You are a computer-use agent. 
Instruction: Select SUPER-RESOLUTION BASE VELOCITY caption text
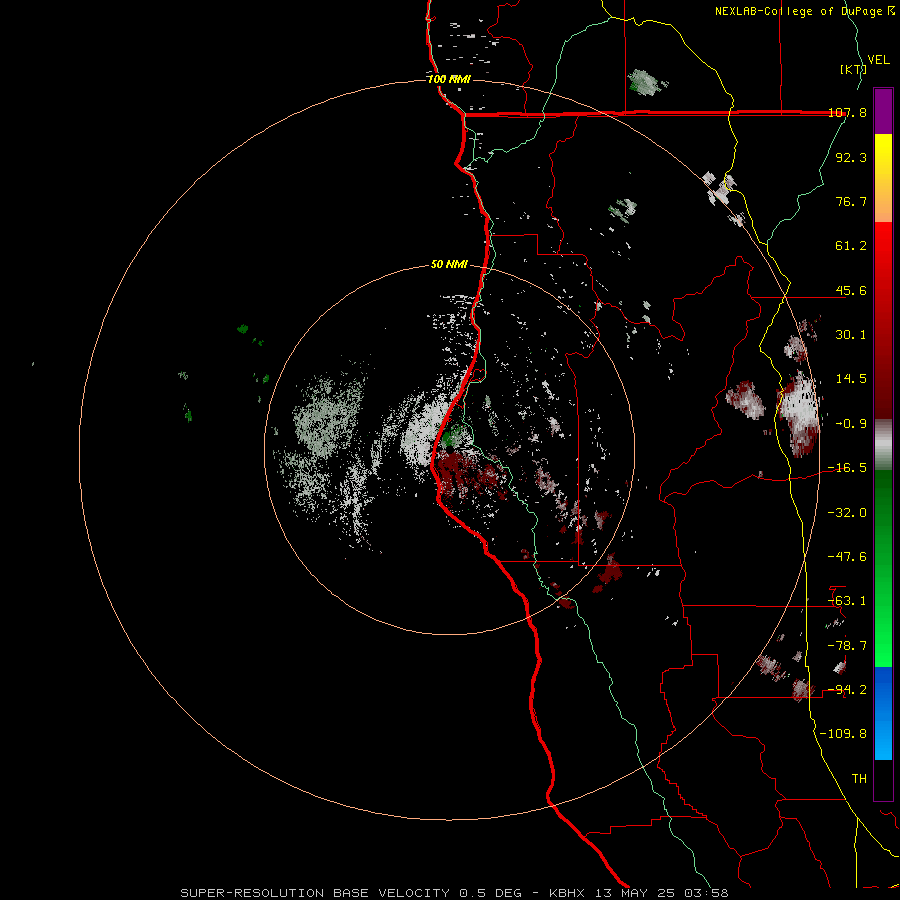[x=315, y=893]
